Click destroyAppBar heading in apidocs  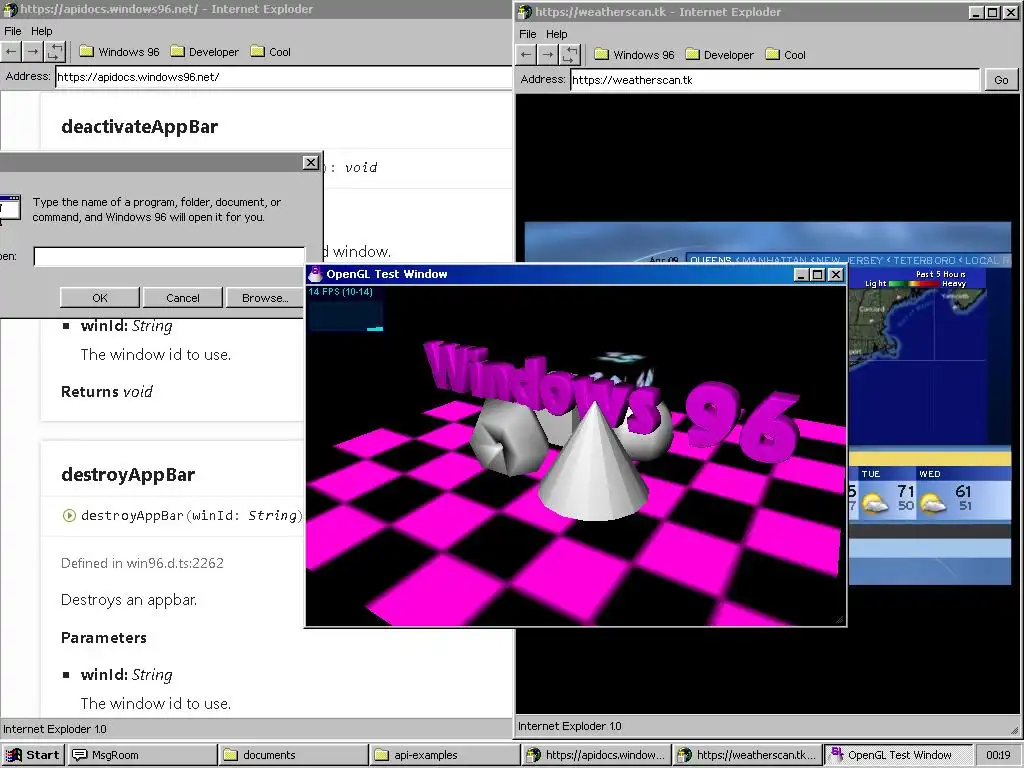[x=128, y=475]
